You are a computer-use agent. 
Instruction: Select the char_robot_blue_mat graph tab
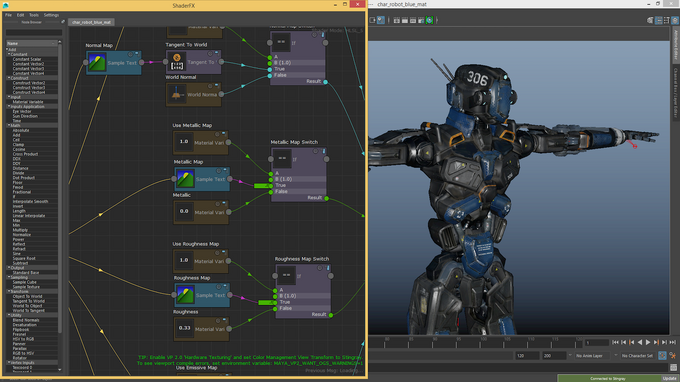[x=91, y=22]
